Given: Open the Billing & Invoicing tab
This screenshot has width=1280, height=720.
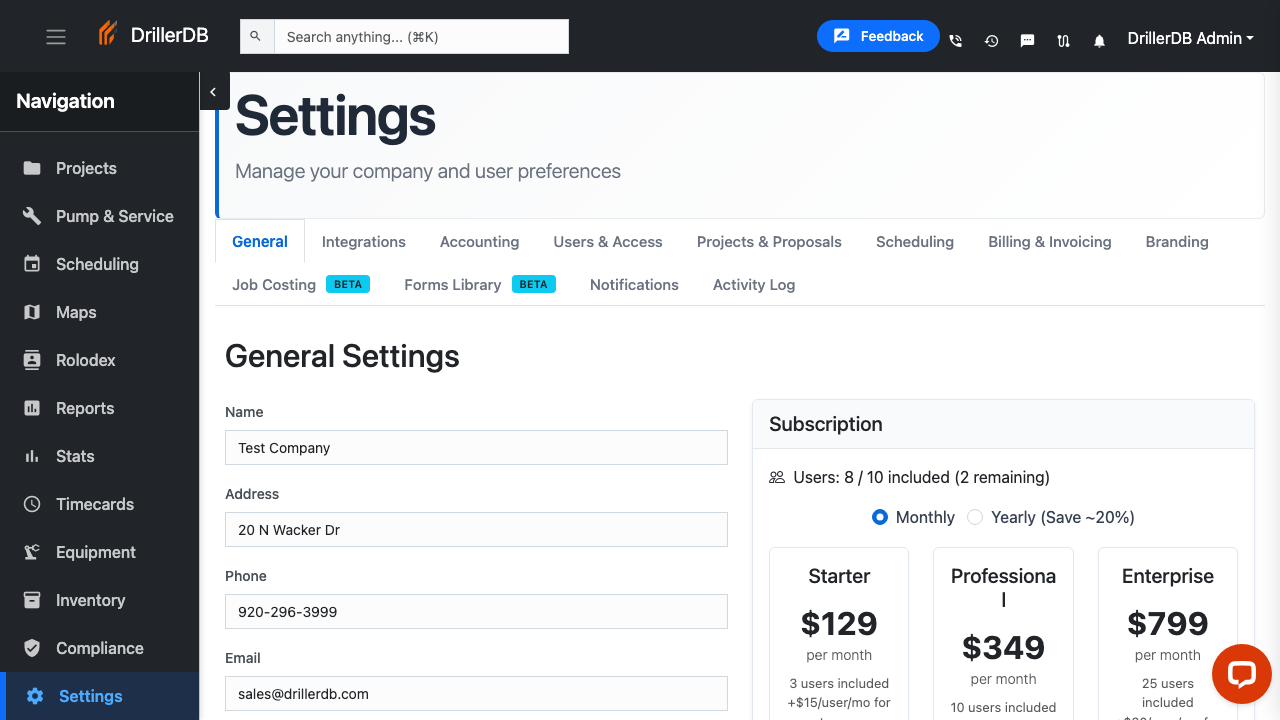Looking at the screenshot, I should [x=1049, y=241].
